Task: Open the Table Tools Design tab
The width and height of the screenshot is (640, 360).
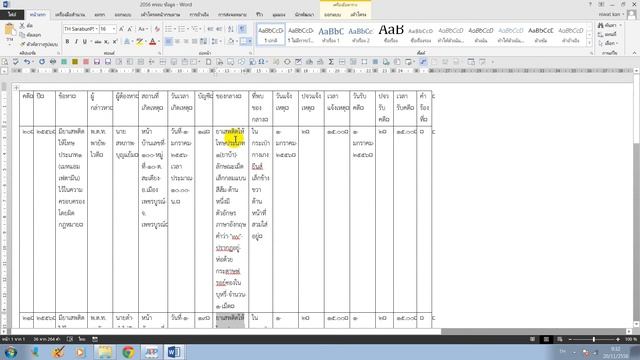Action: [x=333, y=14]
